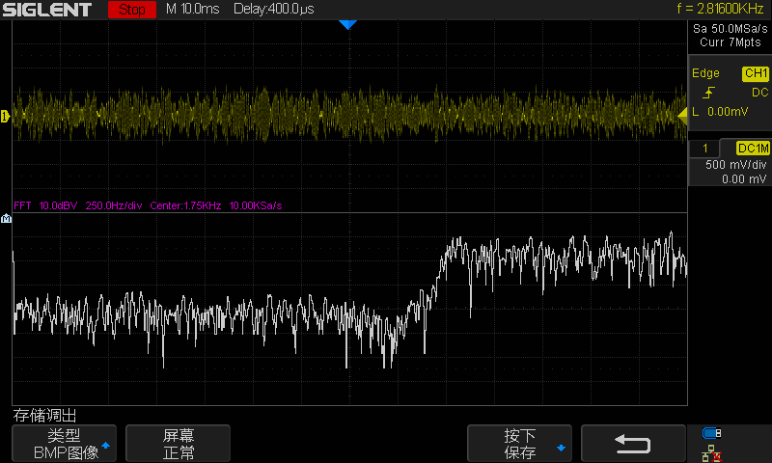Click the red Stop status indicator

[x=131, y=10]
